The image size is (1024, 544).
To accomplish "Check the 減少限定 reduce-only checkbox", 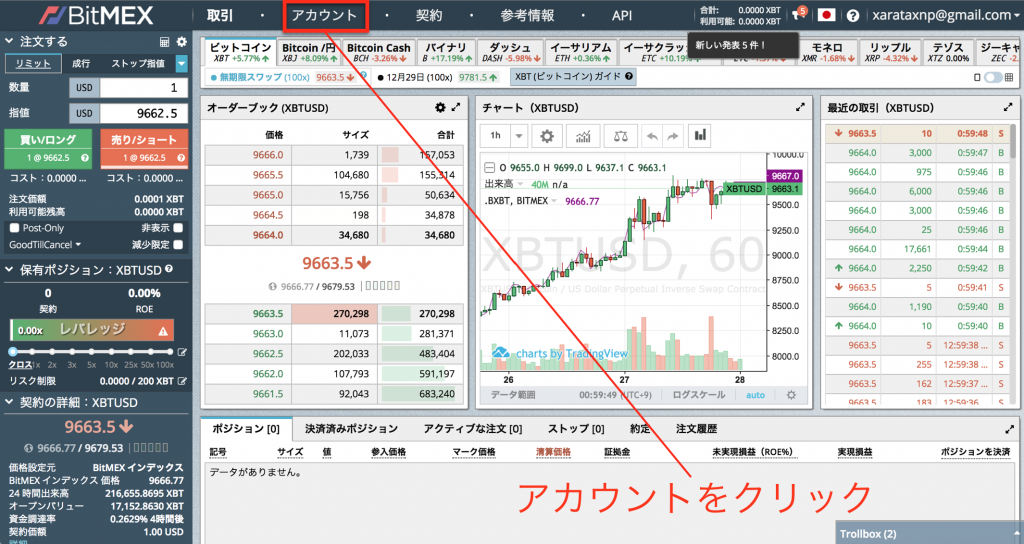I will point(178,244).
